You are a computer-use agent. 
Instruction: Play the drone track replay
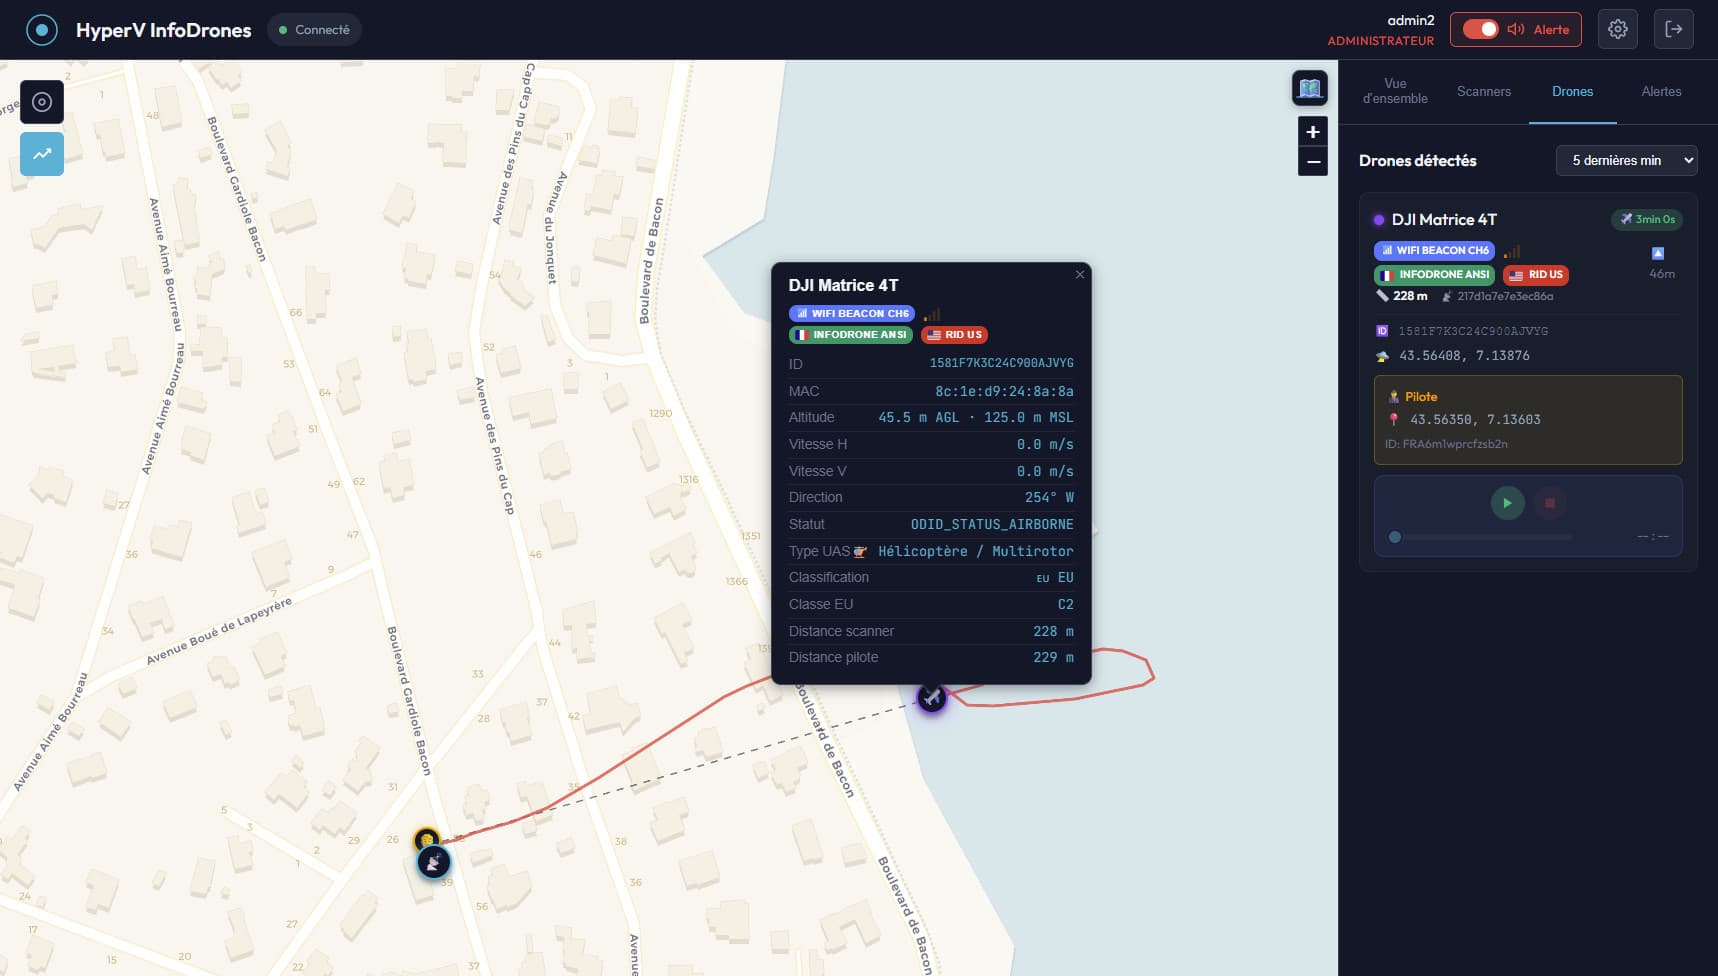coord(1507,503)
